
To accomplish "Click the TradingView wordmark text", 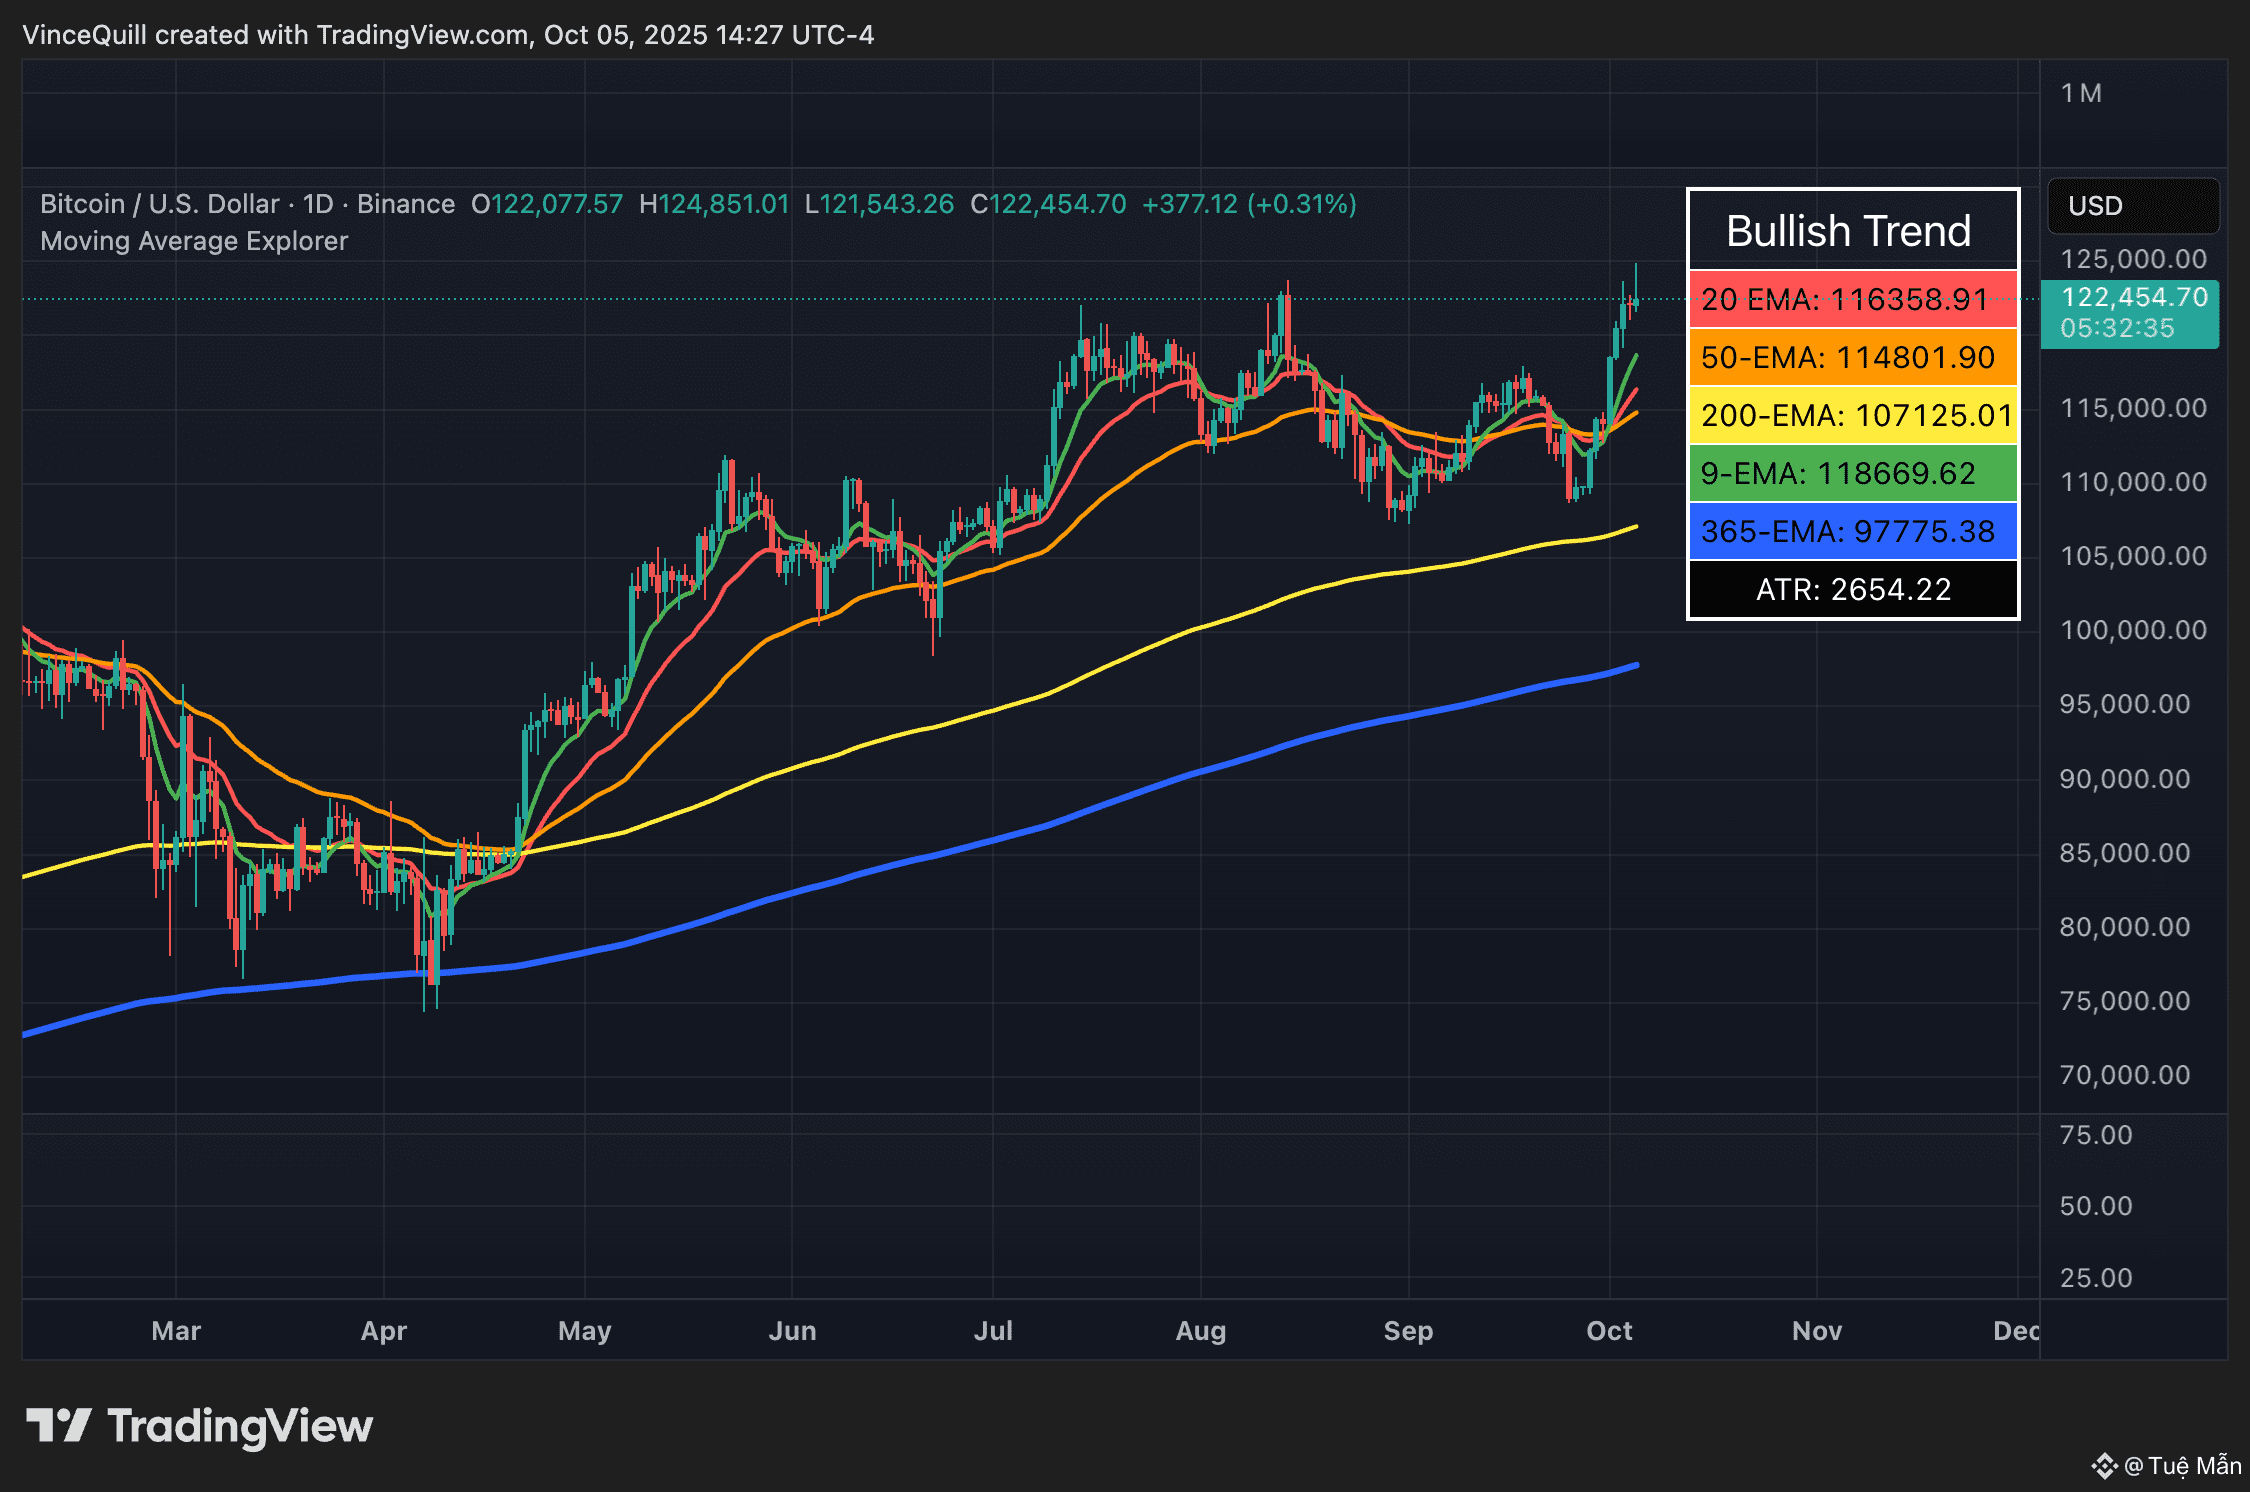I will (x=240, y=1426).
